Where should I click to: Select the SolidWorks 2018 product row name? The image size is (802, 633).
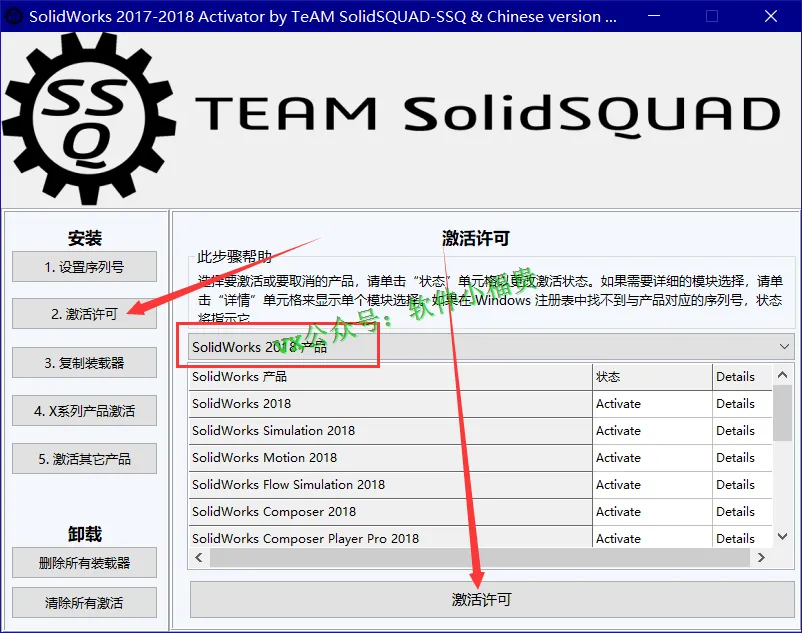390,404
